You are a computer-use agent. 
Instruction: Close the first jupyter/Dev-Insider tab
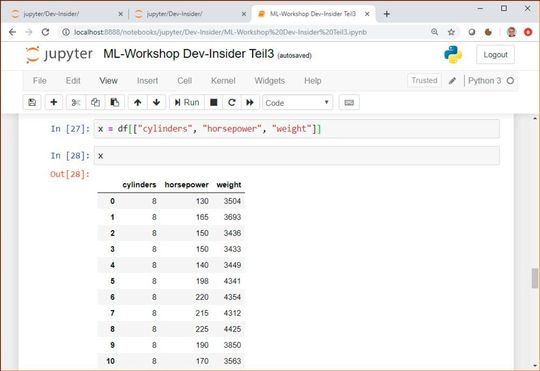[x=121, y=14]
